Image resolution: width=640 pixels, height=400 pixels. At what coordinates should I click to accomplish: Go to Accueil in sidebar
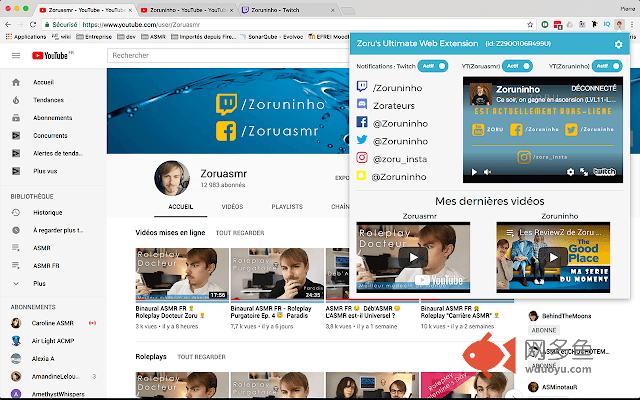point(43,82)
